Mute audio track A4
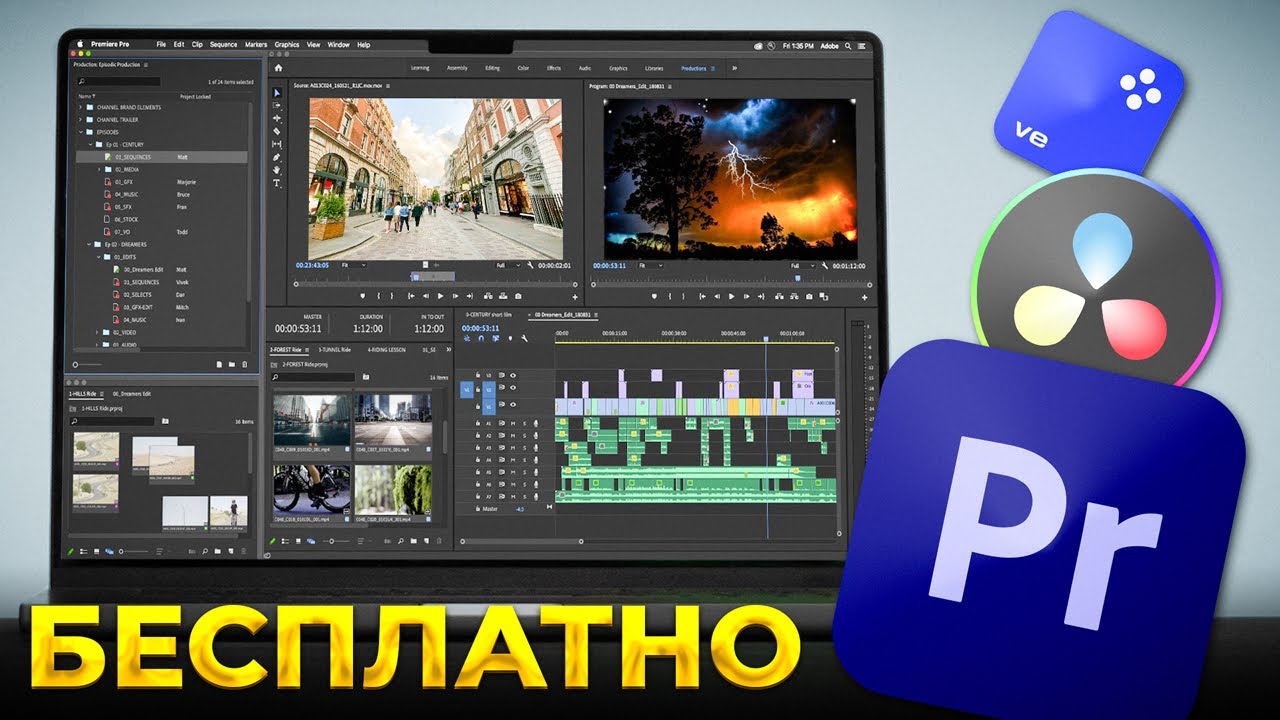The image size is (1280, 720). [513, 459]
